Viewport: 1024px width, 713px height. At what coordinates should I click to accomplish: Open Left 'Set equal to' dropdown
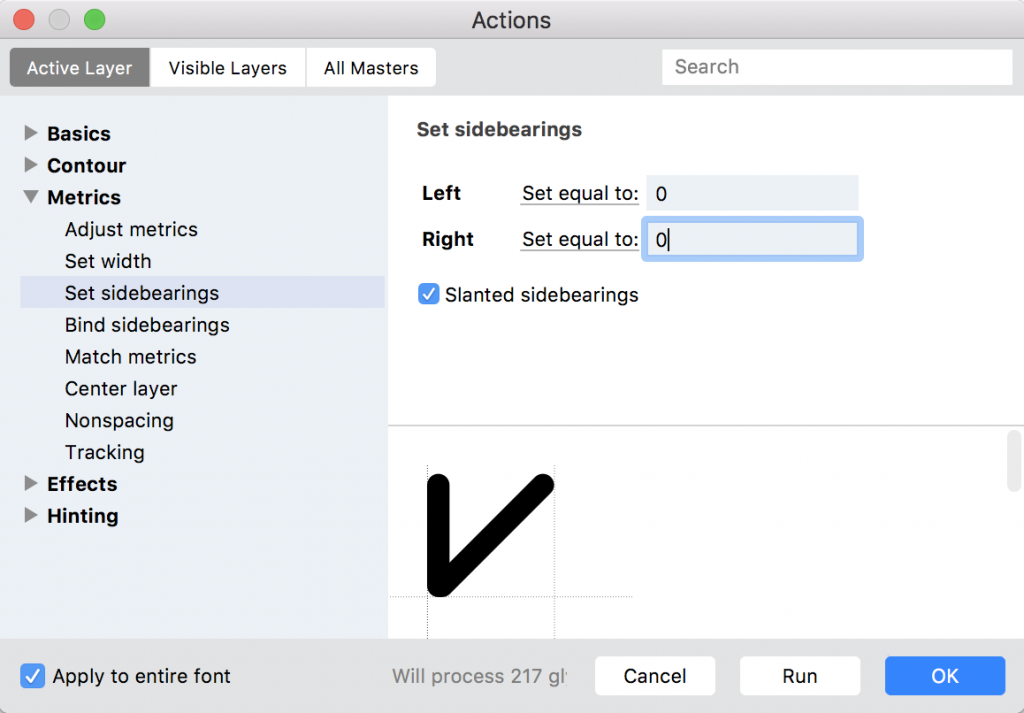(x=580, y=193)
